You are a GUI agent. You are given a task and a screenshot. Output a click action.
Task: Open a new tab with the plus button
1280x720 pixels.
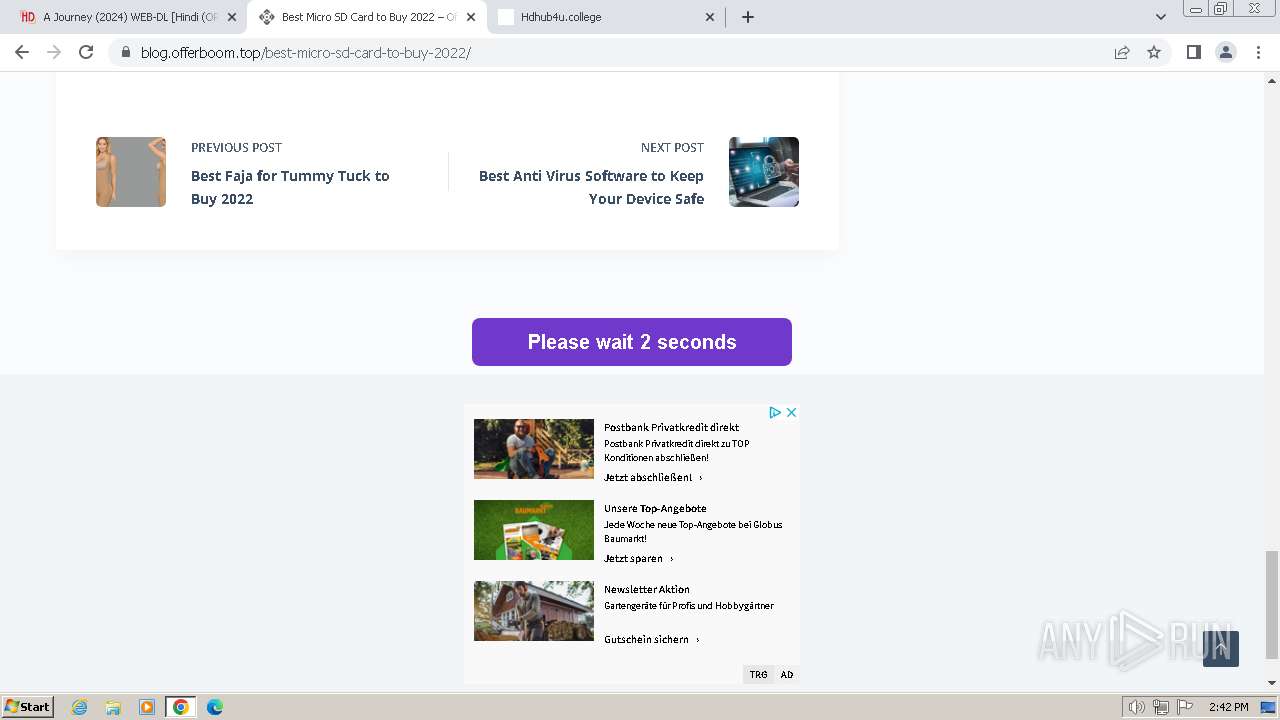748,17
